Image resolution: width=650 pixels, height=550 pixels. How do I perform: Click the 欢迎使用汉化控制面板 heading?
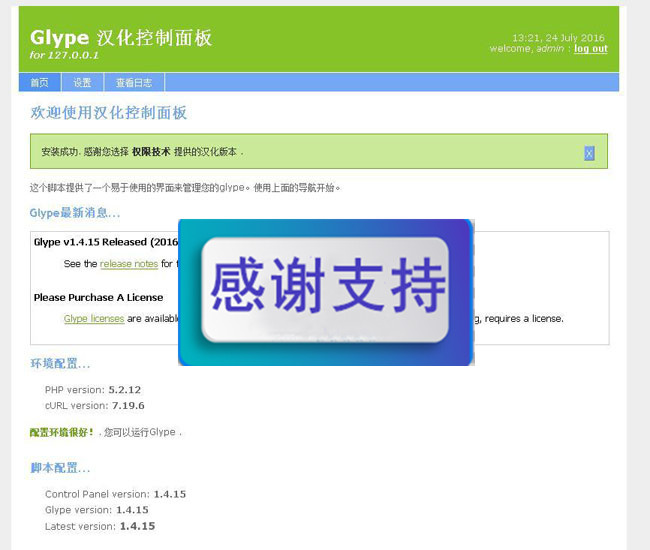click(x=109, y=113)
